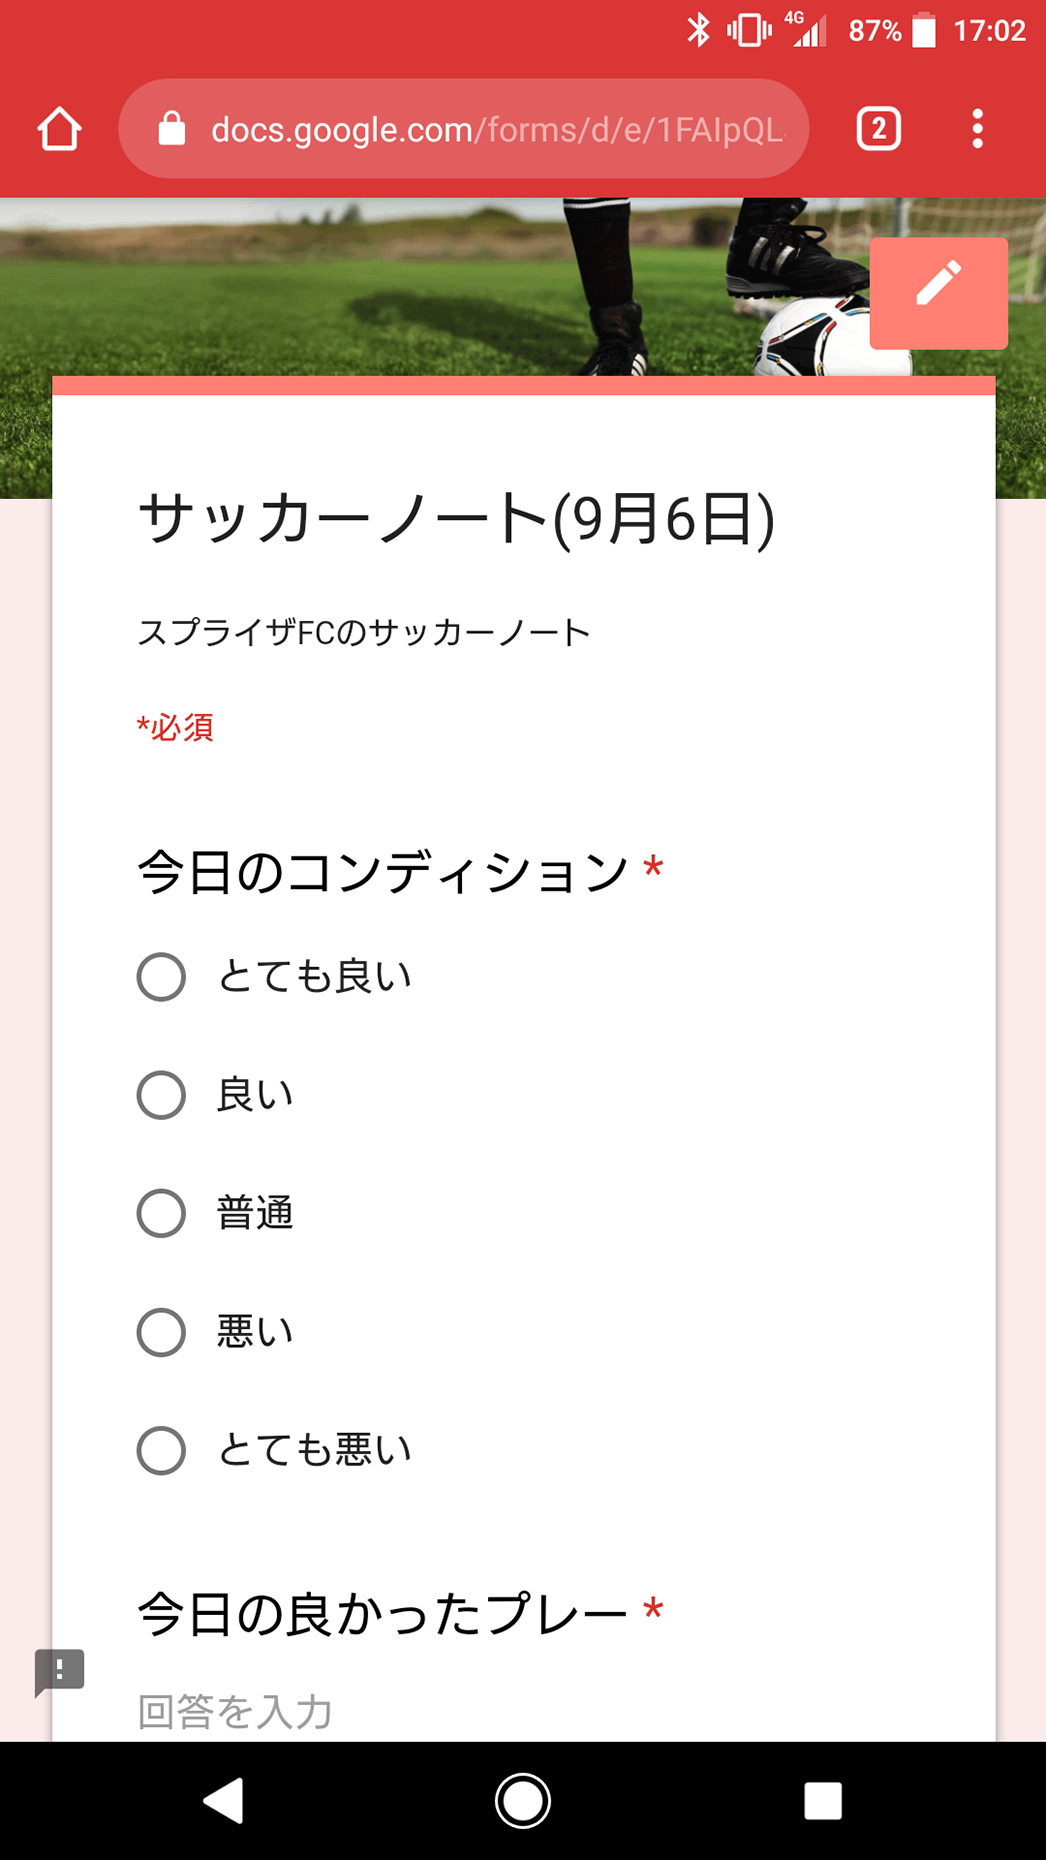Image resolution: width=1046 pixels, height=1860 pixels.
Task: Select the 良い radio option
Action: point(162,1095)
